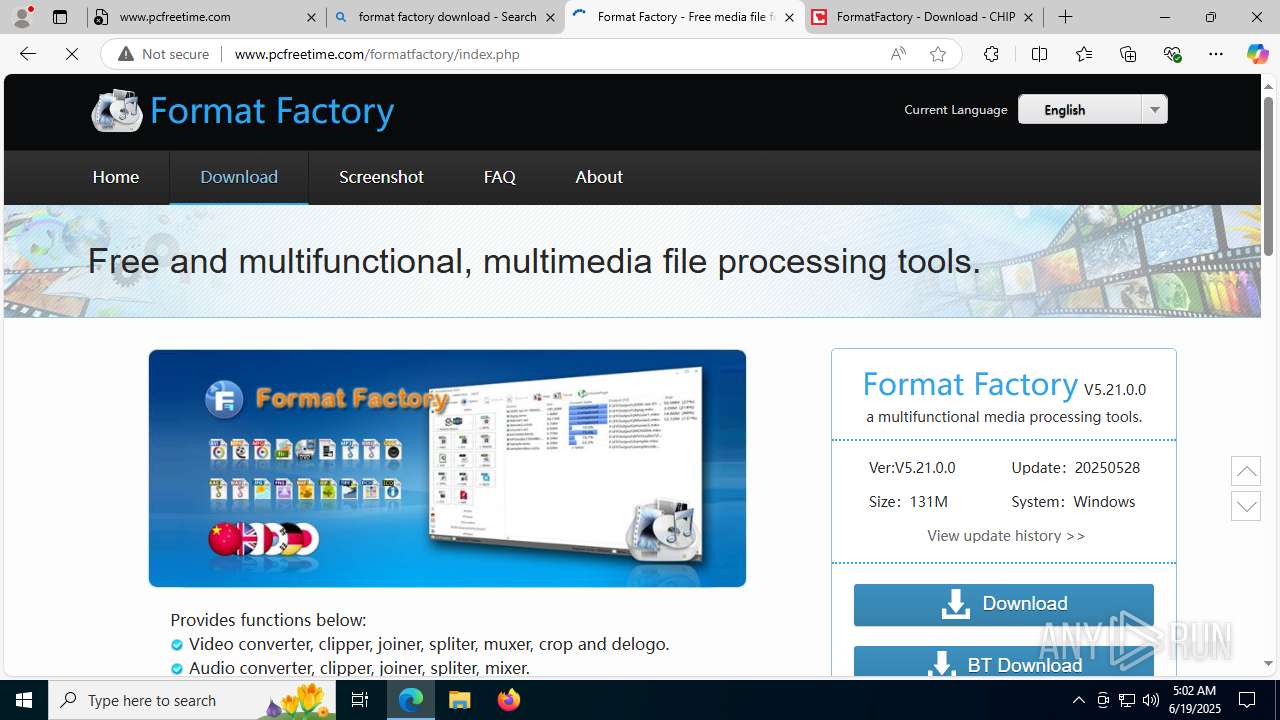The width and height of the screenshot is (1280, 720).
Task: Open the Collections icon
Action: pyautogui.click(x=1128, y=54)
